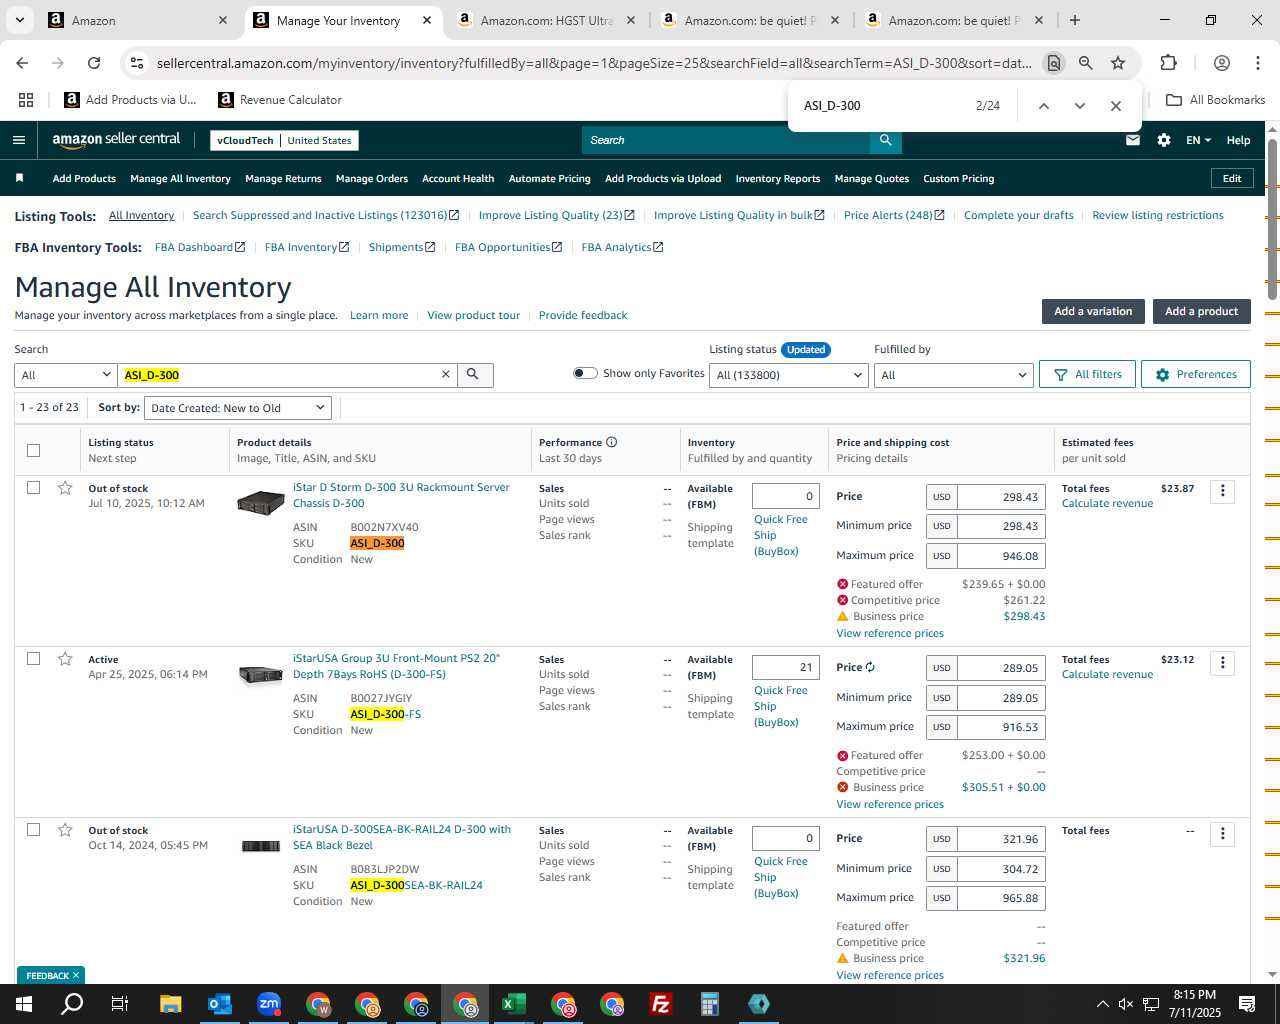Screen dimensions: 1280x1024
Task: Click the price refresh icon for 289.05
Action: [870, 667]
